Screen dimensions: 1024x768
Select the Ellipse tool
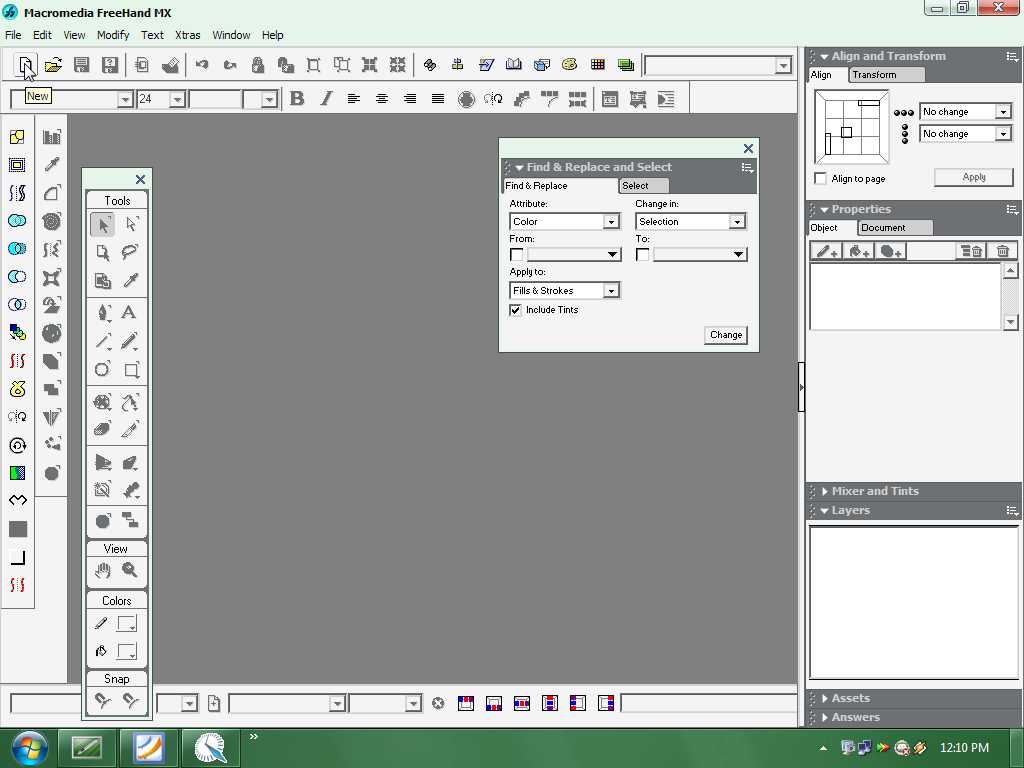pos(103,369)
